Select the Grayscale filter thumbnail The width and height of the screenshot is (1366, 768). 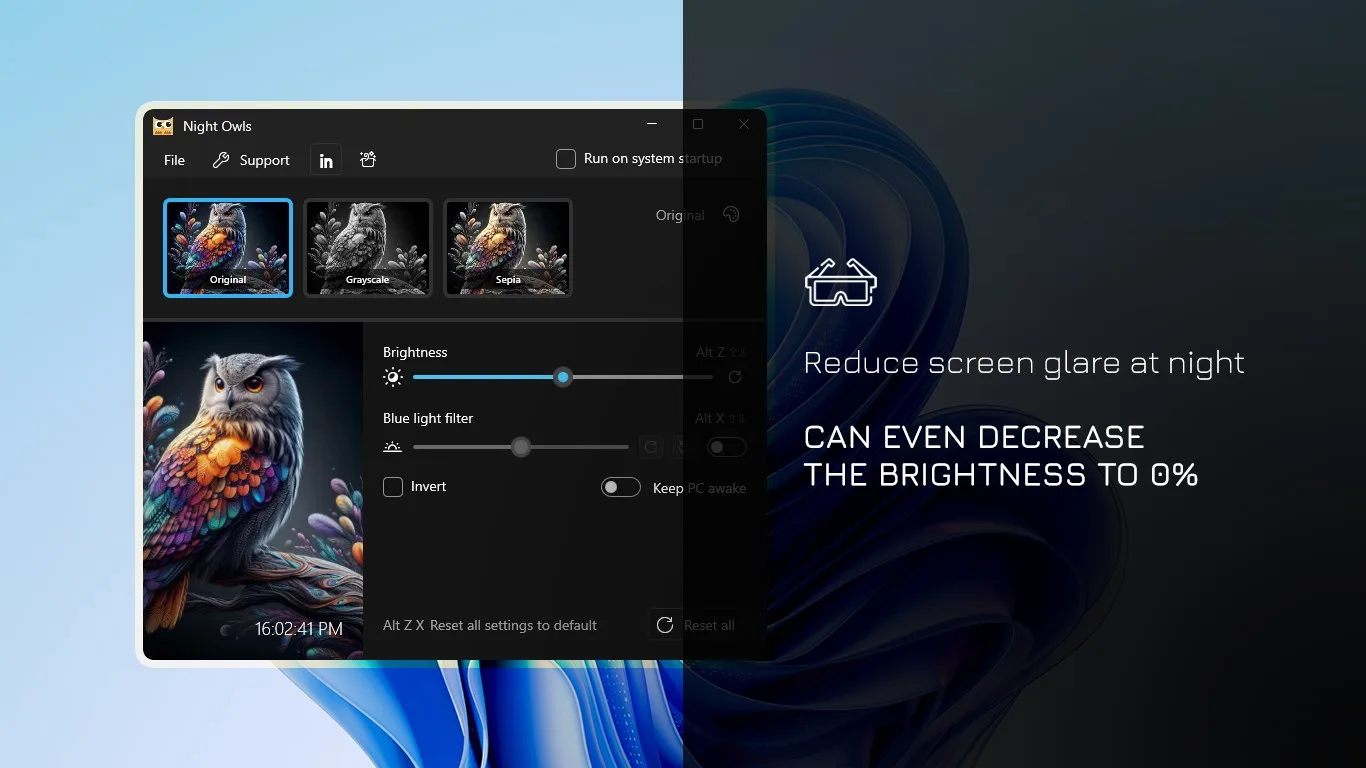368,248
